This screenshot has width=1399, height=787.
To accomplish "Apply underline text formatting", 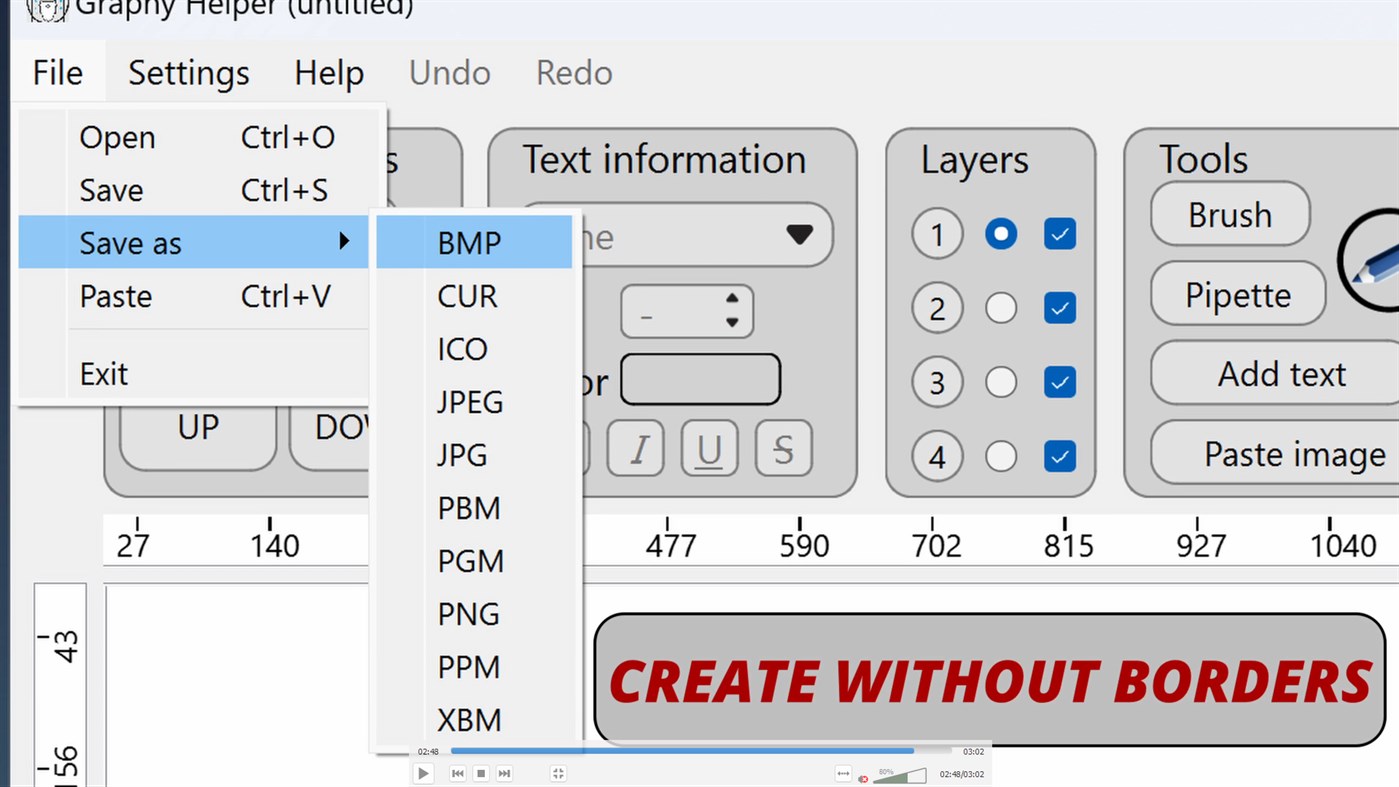I will 710,449.
